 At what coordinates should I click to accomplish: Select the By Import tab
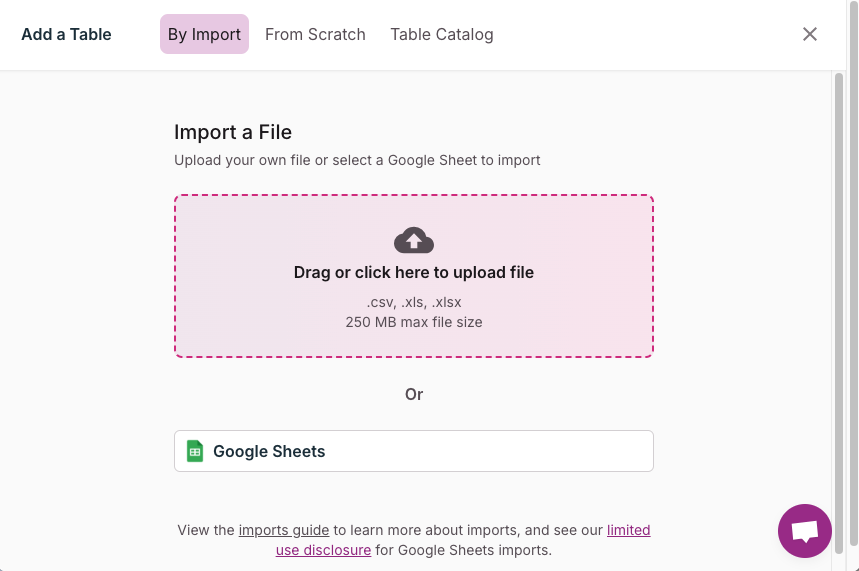point(204,34)
